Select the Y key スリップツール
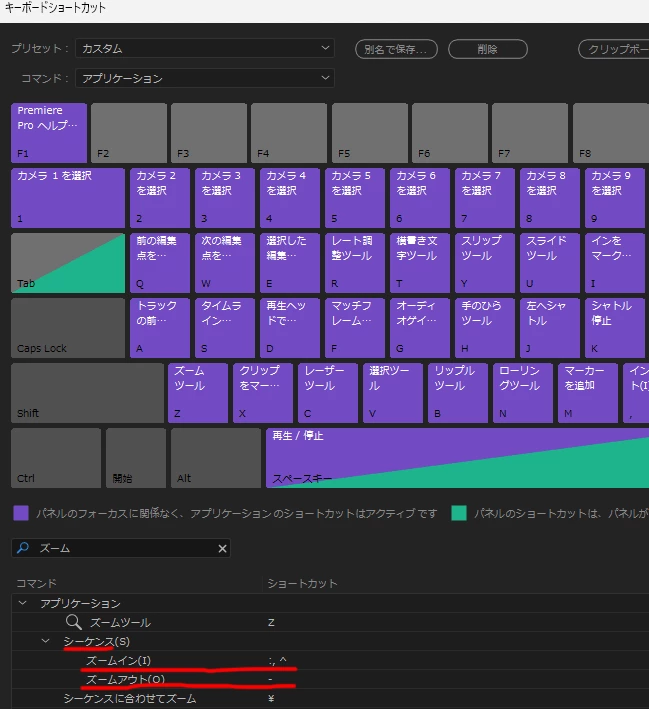649x709 pixels. (485, 263)
